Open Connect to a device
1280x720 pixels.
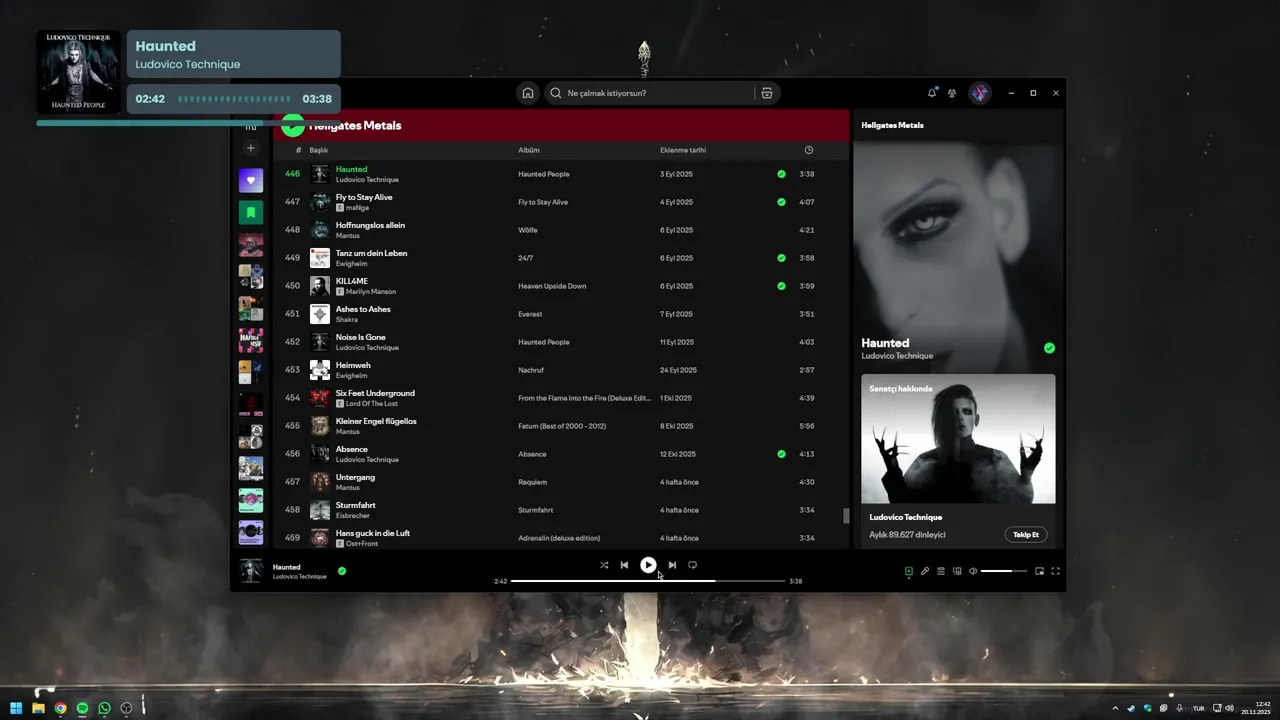(957, 571)
